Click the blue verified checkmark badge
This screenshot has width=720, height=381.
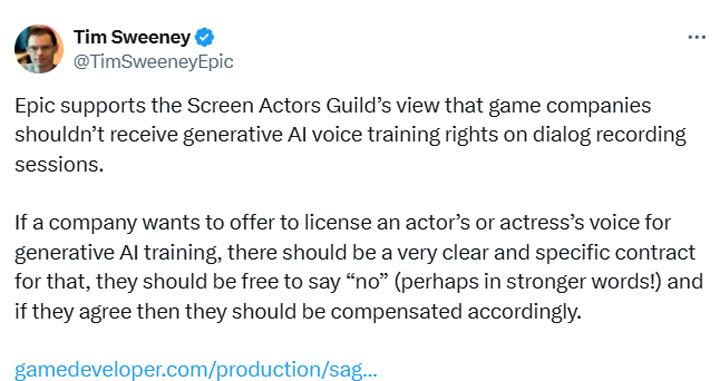click(204, 37)
